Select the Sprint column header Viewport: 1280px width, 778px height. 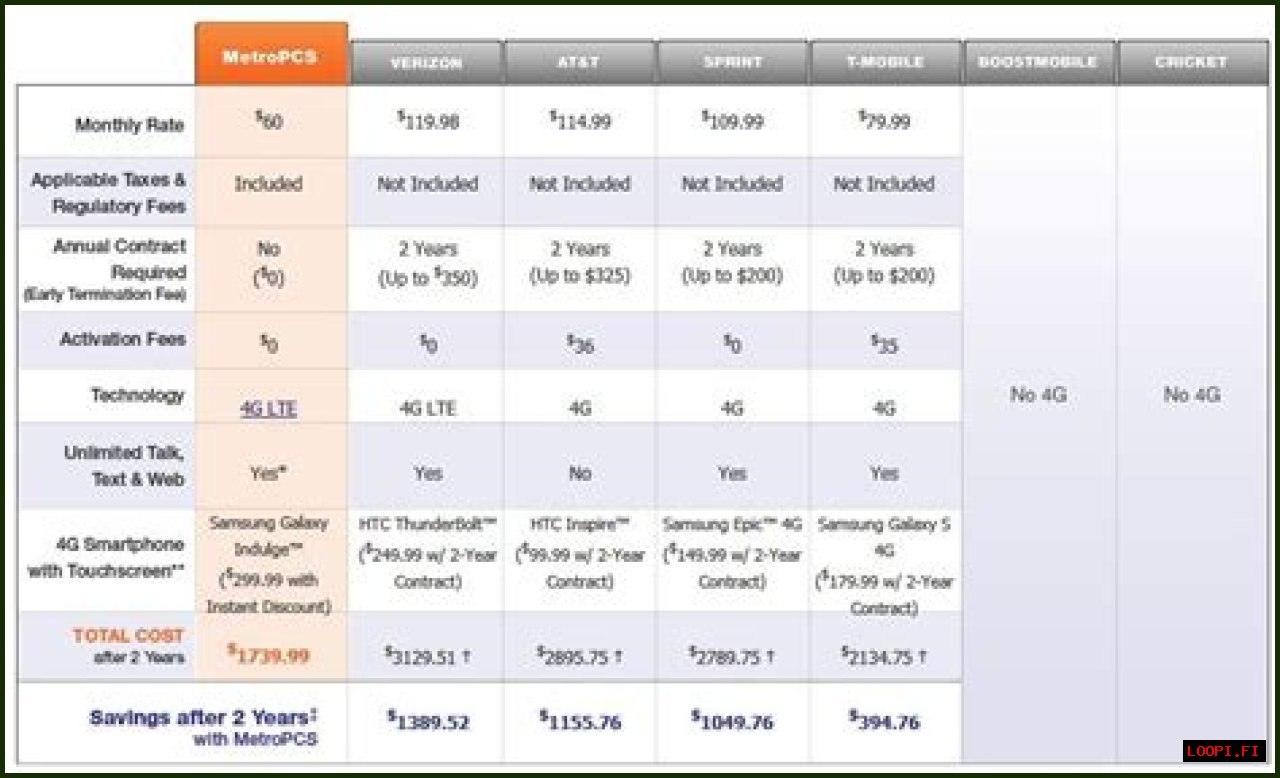[732, 62]
